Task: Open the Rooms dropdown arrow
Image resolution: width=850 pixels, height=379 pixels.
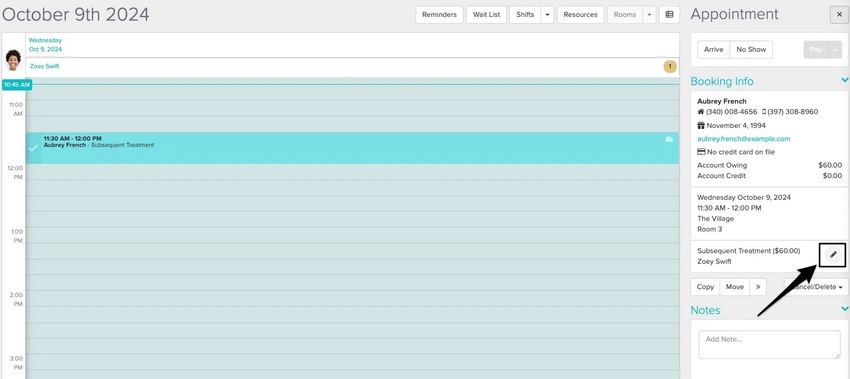Action: pos(649,15)
